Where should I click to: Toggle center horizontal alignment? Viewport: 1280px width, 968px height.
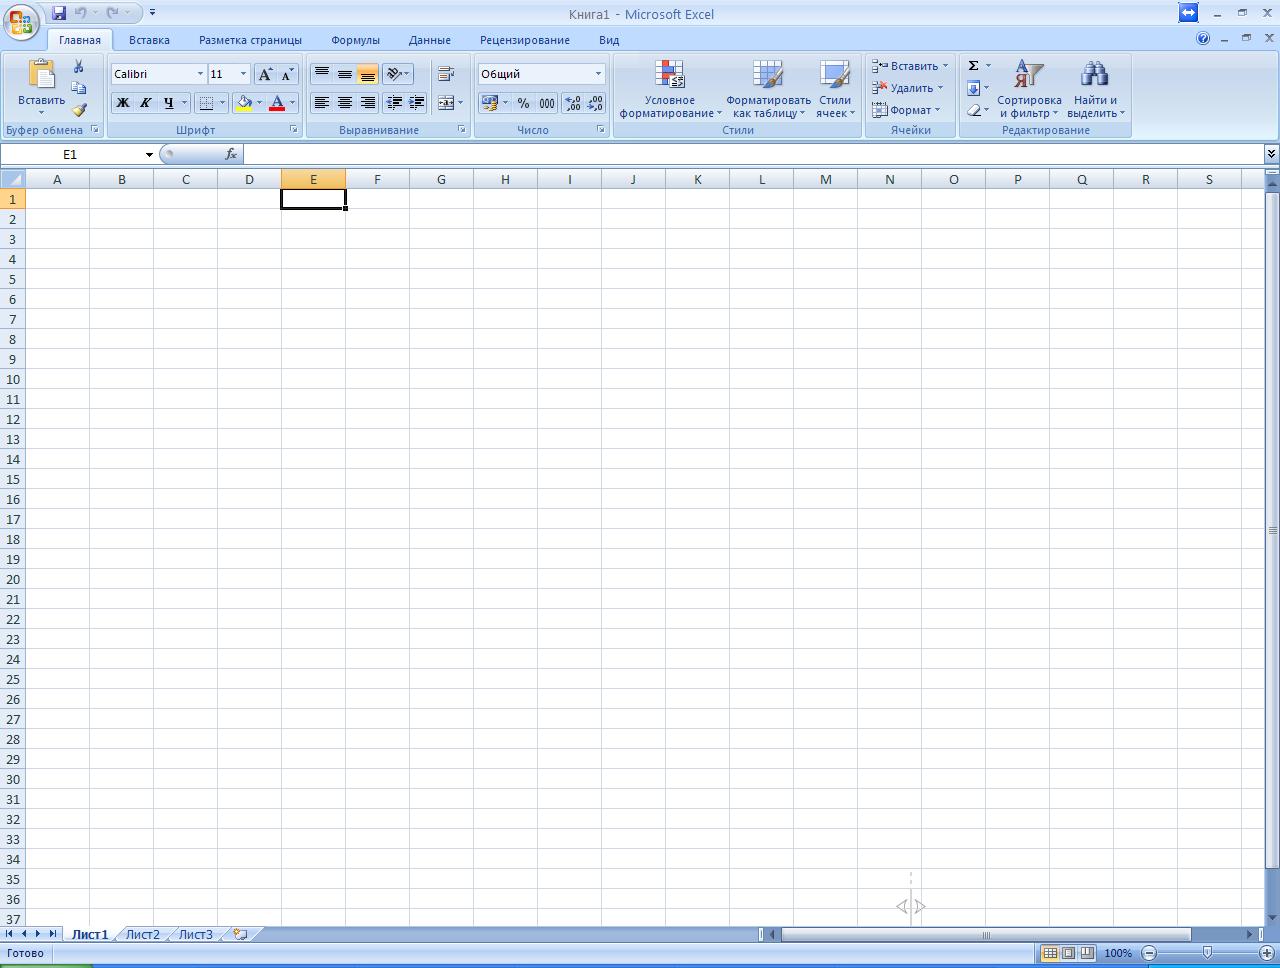(x=344, y=103)
